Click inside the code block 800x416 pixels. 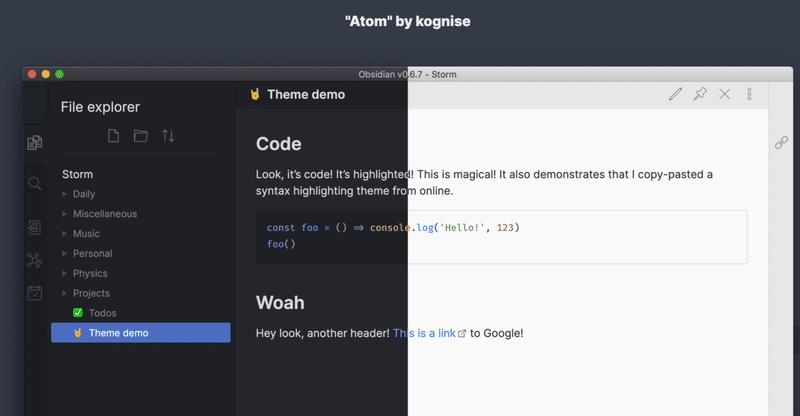pos(502,237)
